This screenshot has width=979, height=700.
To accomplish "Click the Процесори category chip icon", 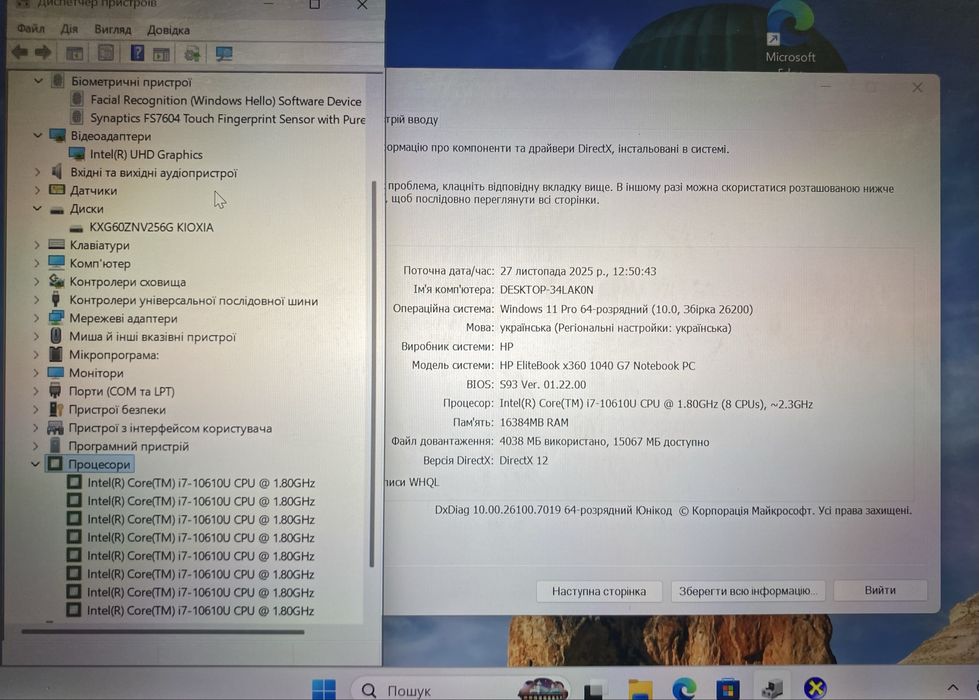I will tap(55, 463).
